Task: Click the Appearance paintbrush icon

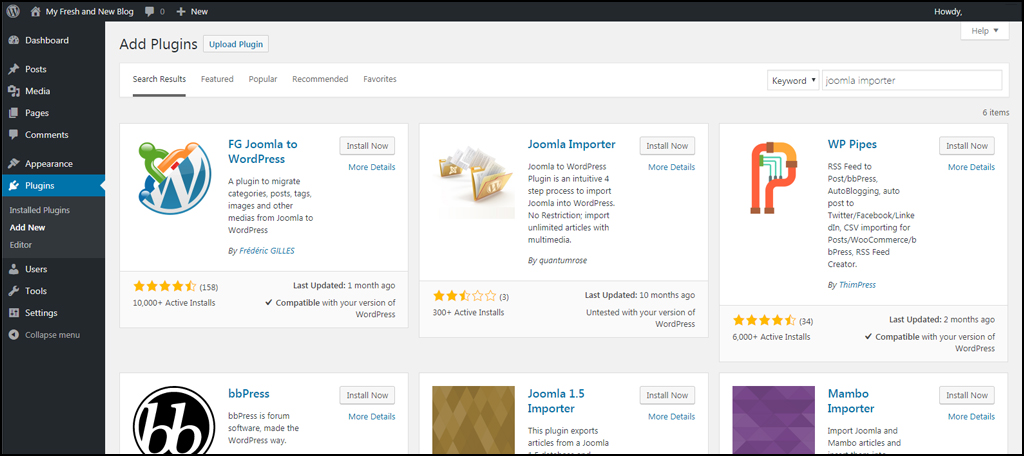Action: (14, 163)
